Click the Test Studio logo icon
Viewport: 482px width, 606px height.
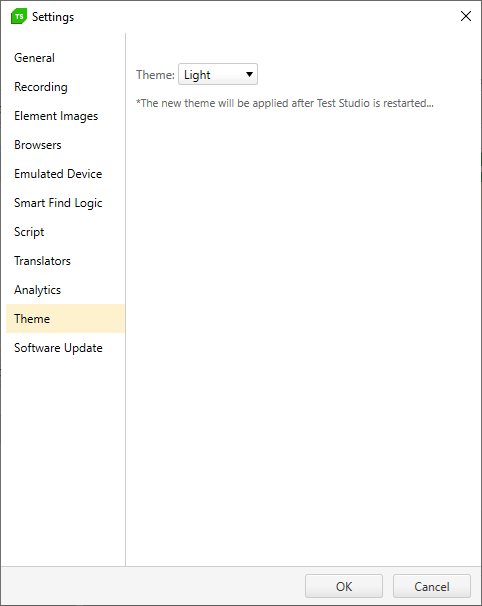[19, 16]
